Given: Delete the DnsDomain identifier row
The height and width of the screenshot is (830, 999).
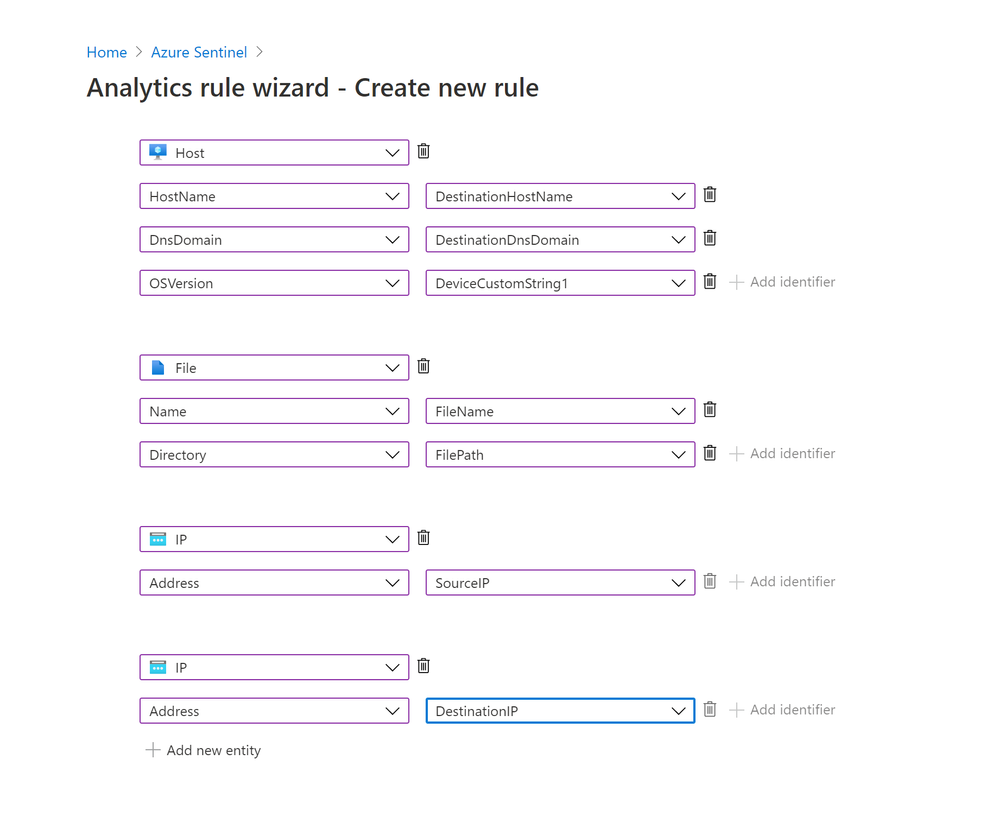Looking at the screenshot, I should tap(710, 238).
